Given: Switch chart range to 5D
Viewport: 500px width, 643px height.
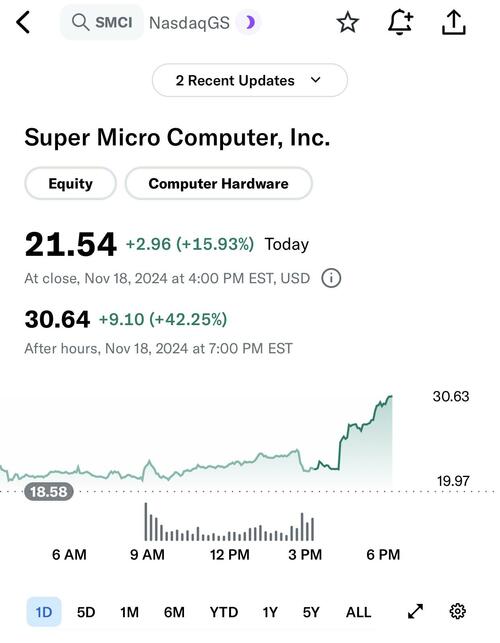Looking at the screenshot, I should point(86,612).
